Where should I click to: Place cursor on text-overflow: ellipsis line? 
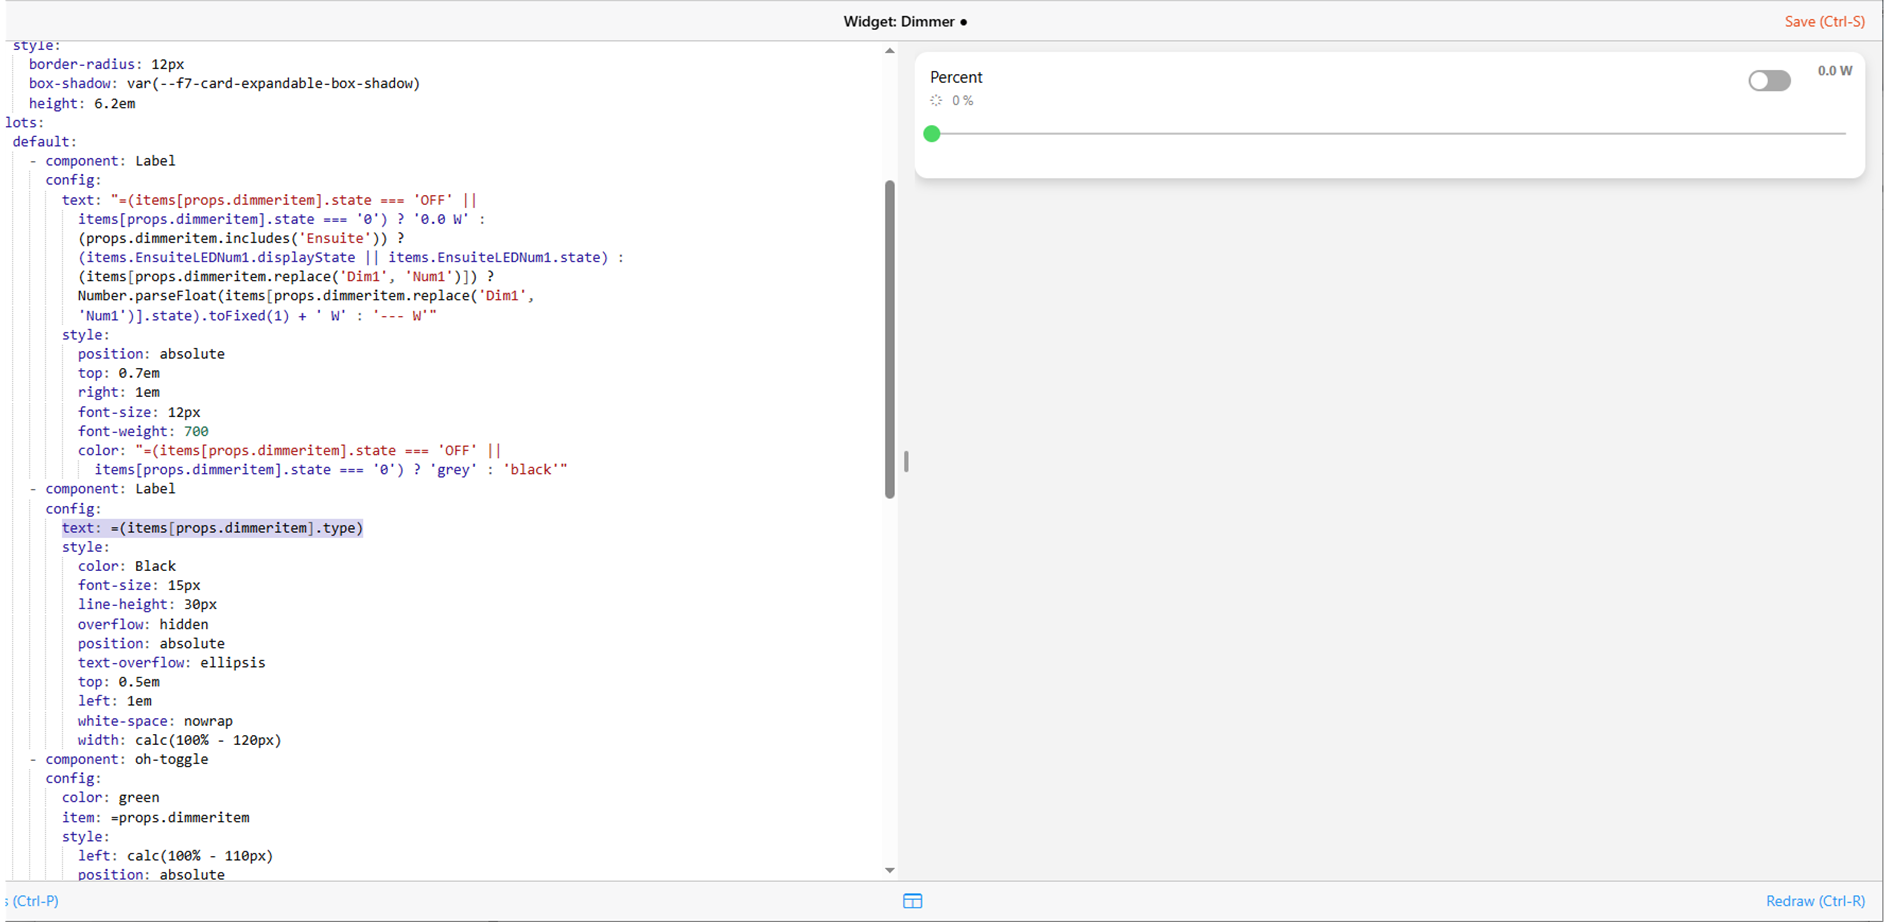point(171,663)
